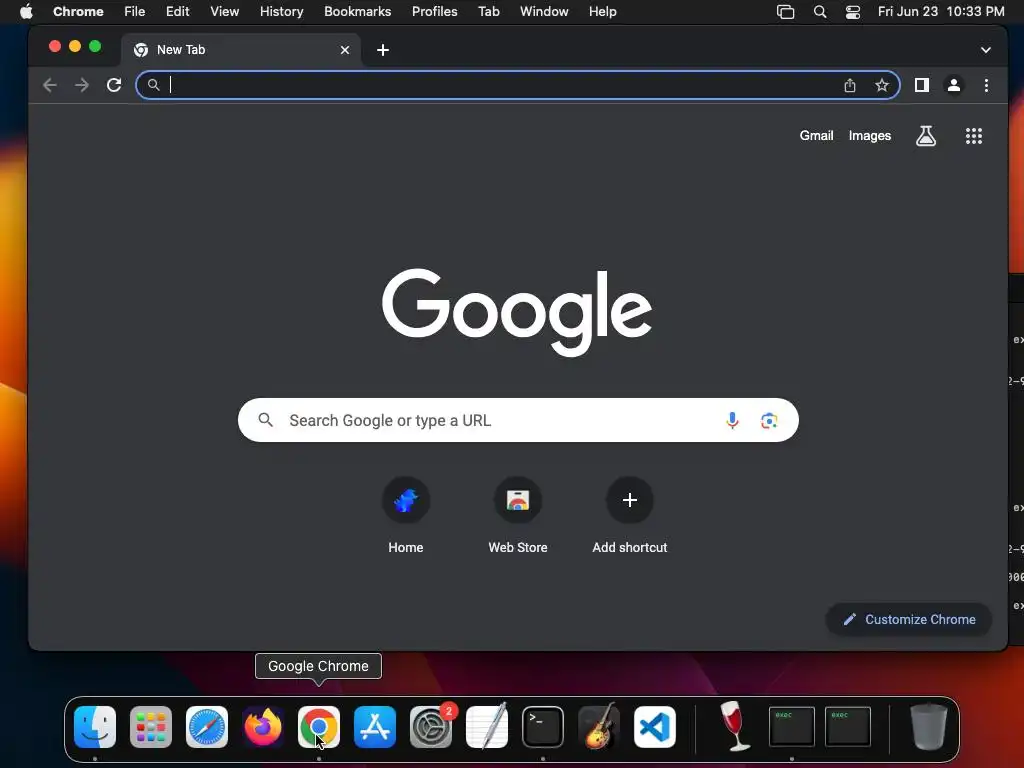Open Spotlight search in menu bar

pyautogui.click(x=820, y=12)
